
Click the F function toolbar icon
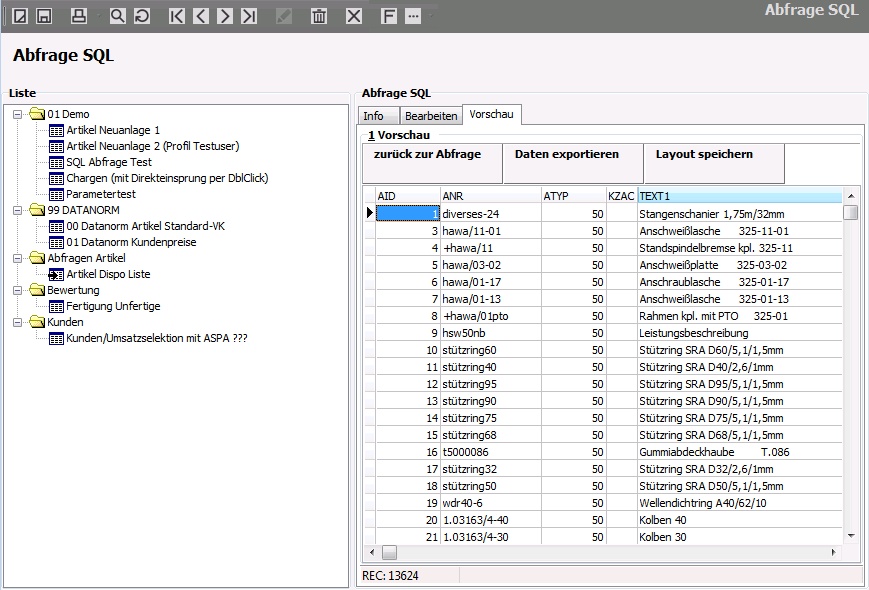(x=389, y=16)
